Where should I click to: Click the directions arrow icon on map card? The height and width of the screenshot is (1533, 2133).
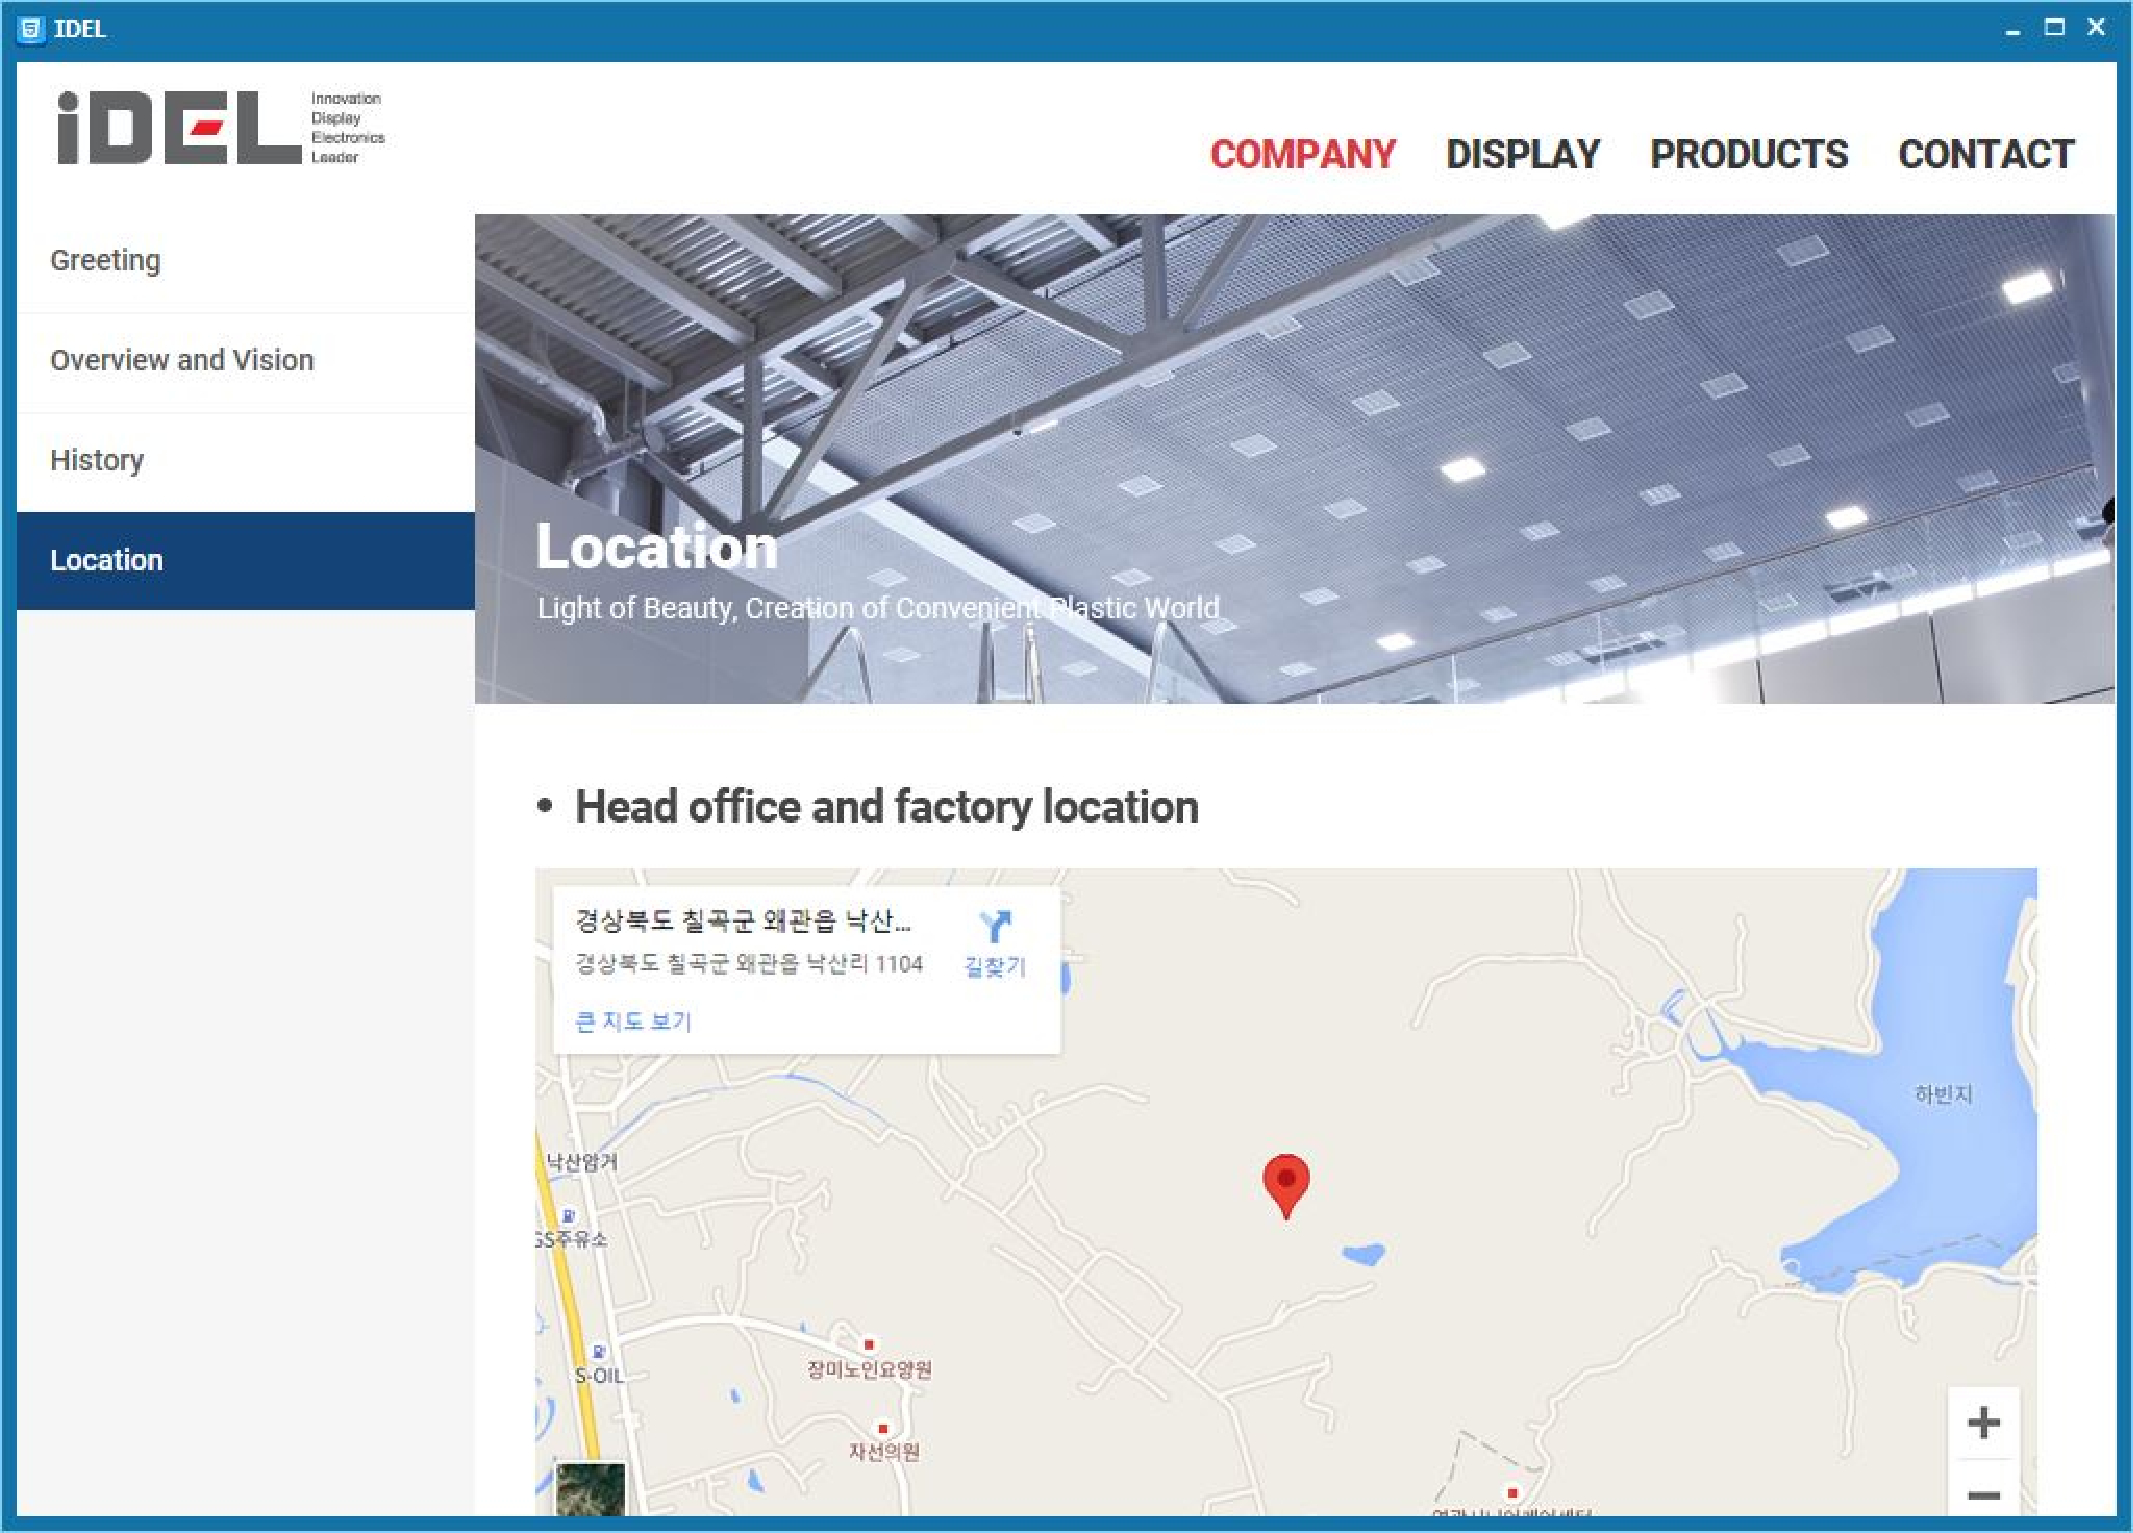click(x=995, y=926)
